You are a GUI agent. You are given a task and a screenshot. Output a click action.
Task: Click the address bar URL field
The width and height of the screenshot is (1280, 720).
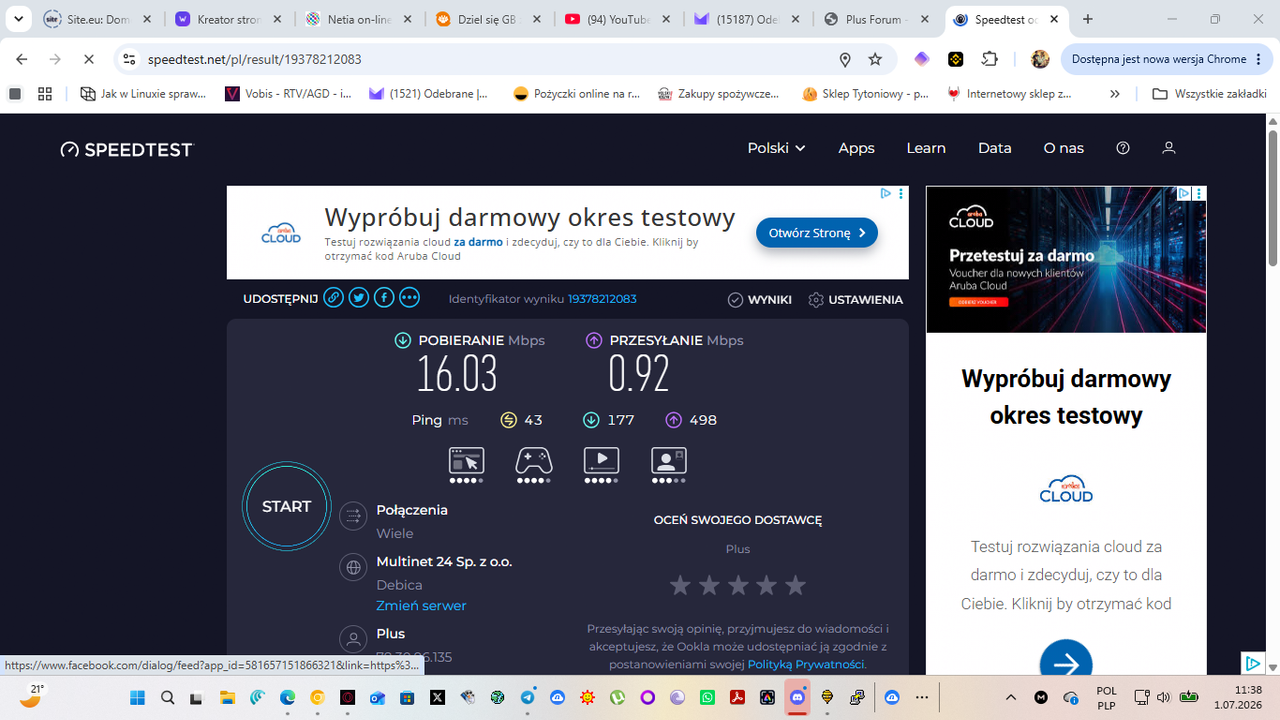[490, 59]
